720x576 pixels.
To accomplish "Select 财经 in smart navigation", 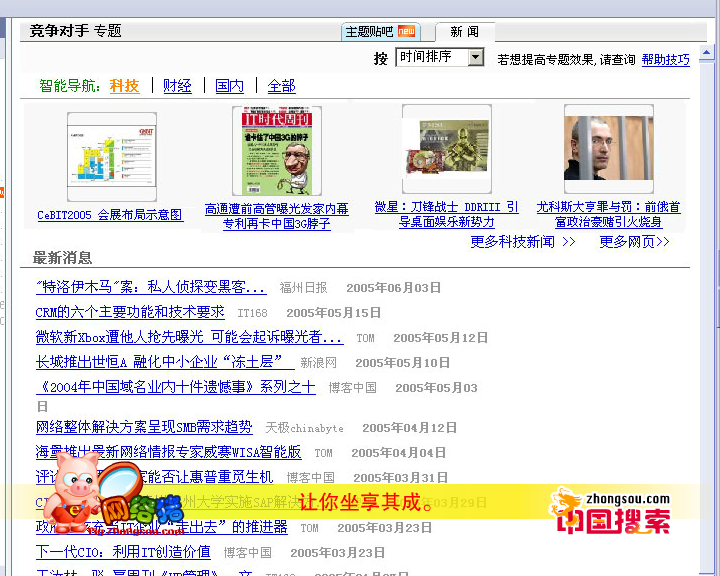I will tap(177, 86).
